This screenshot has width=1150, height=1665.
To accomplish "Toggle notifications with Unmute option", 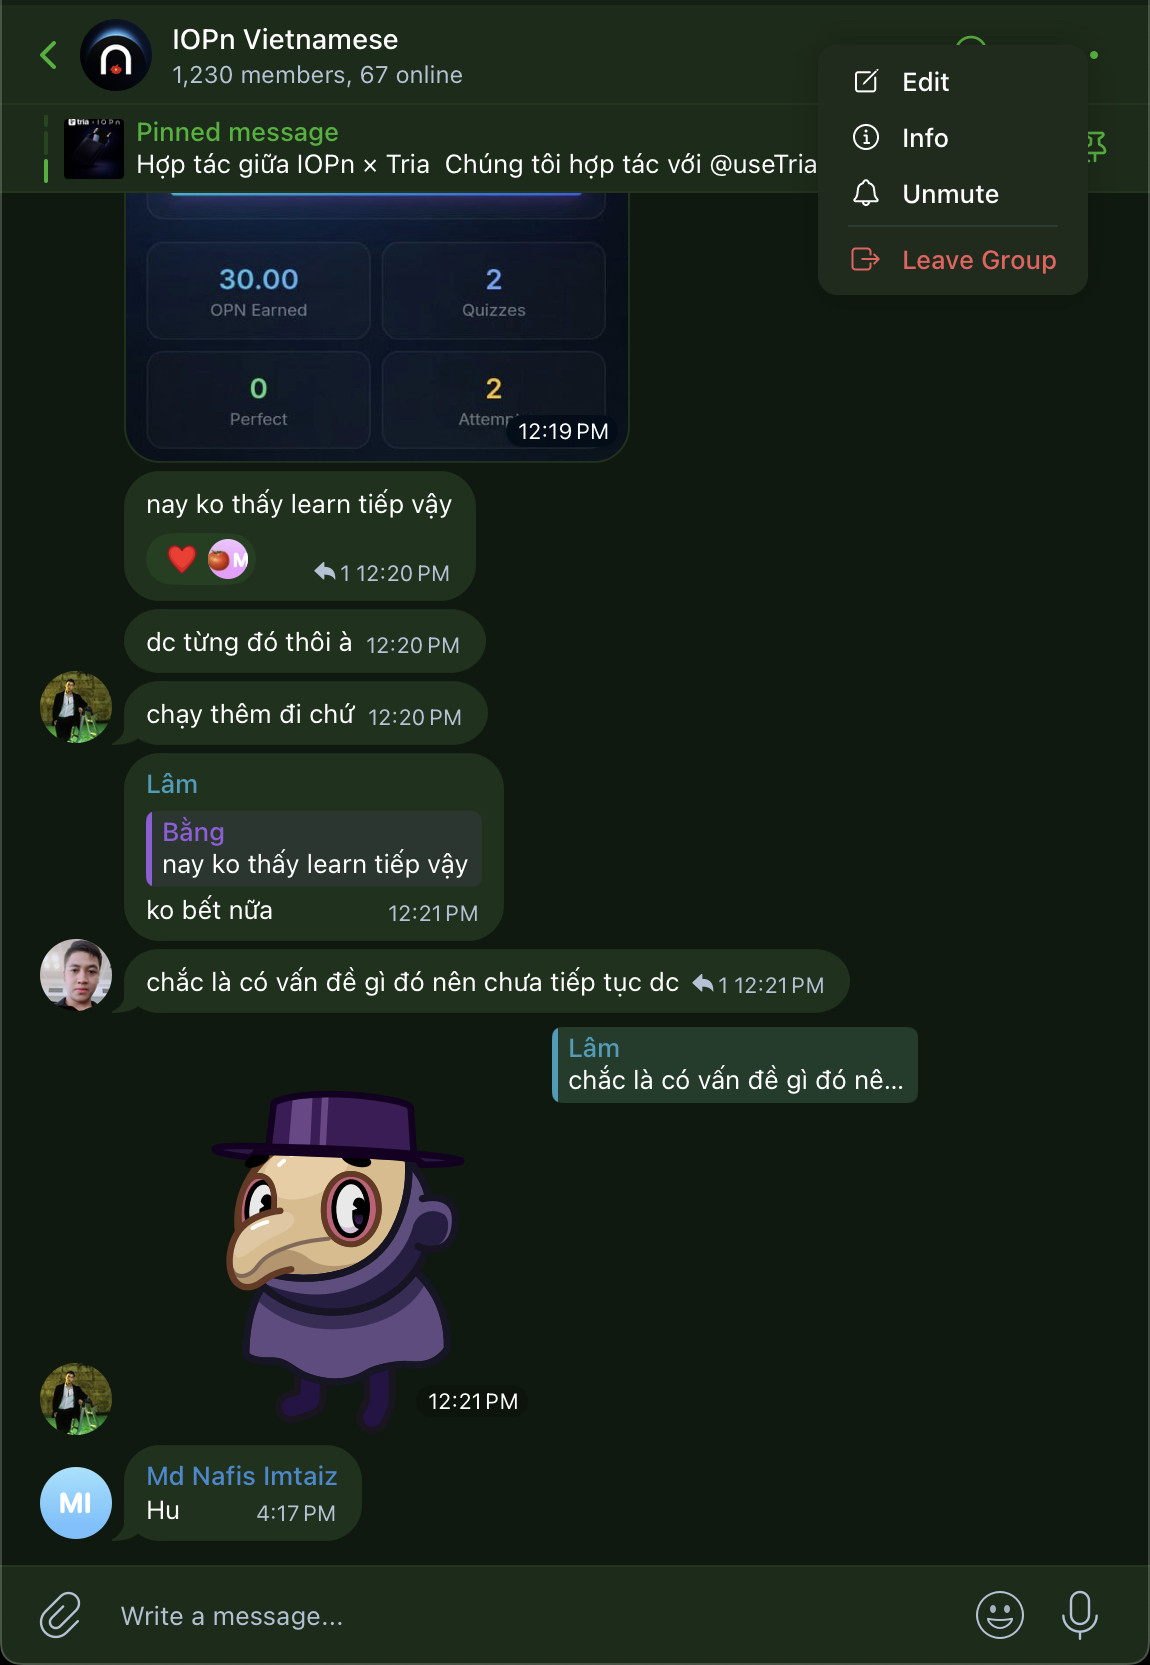I will [x=952, y=194].
